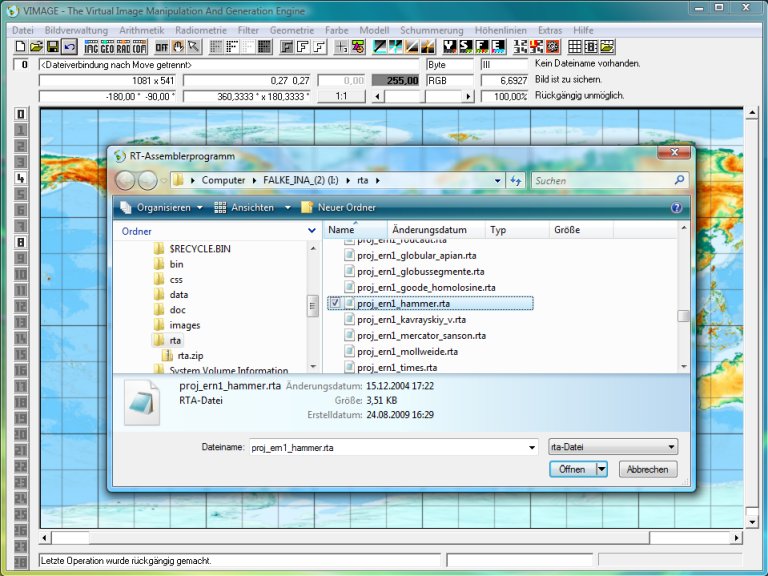768x576 pixels.
Task: Click the GEO toolbar icon
Action: [x=109, y=47]
